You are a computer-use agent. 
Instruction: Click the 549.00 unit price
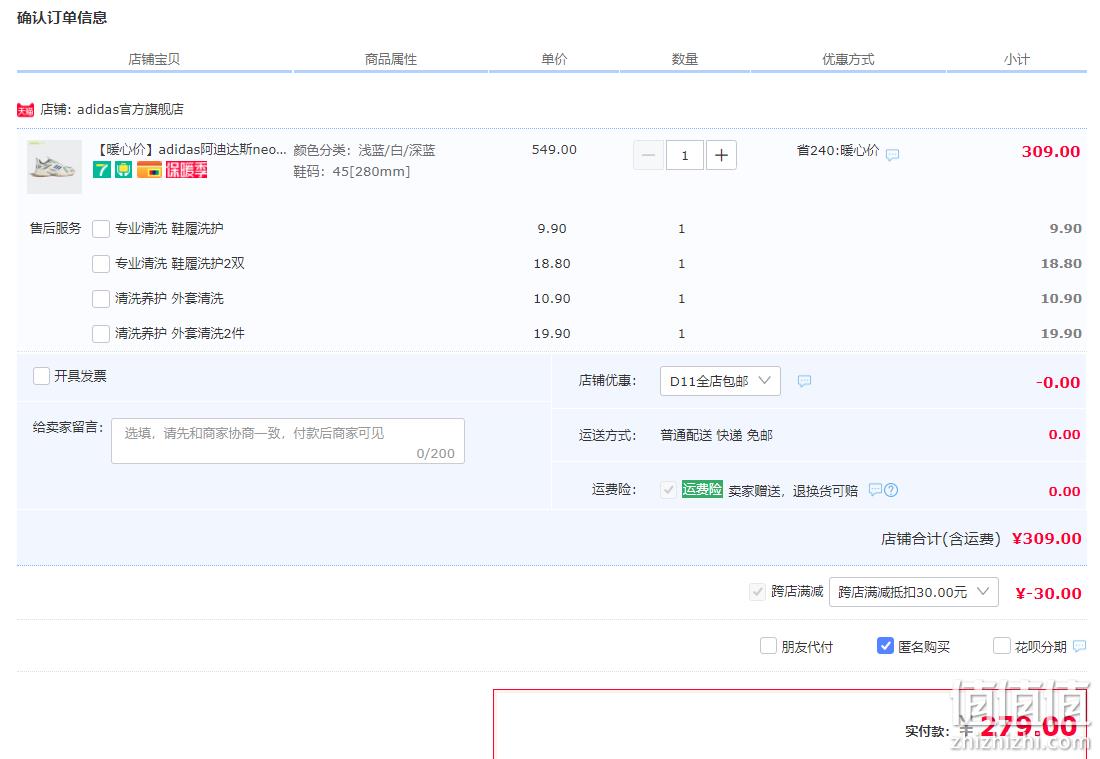(x=554, y=149)
